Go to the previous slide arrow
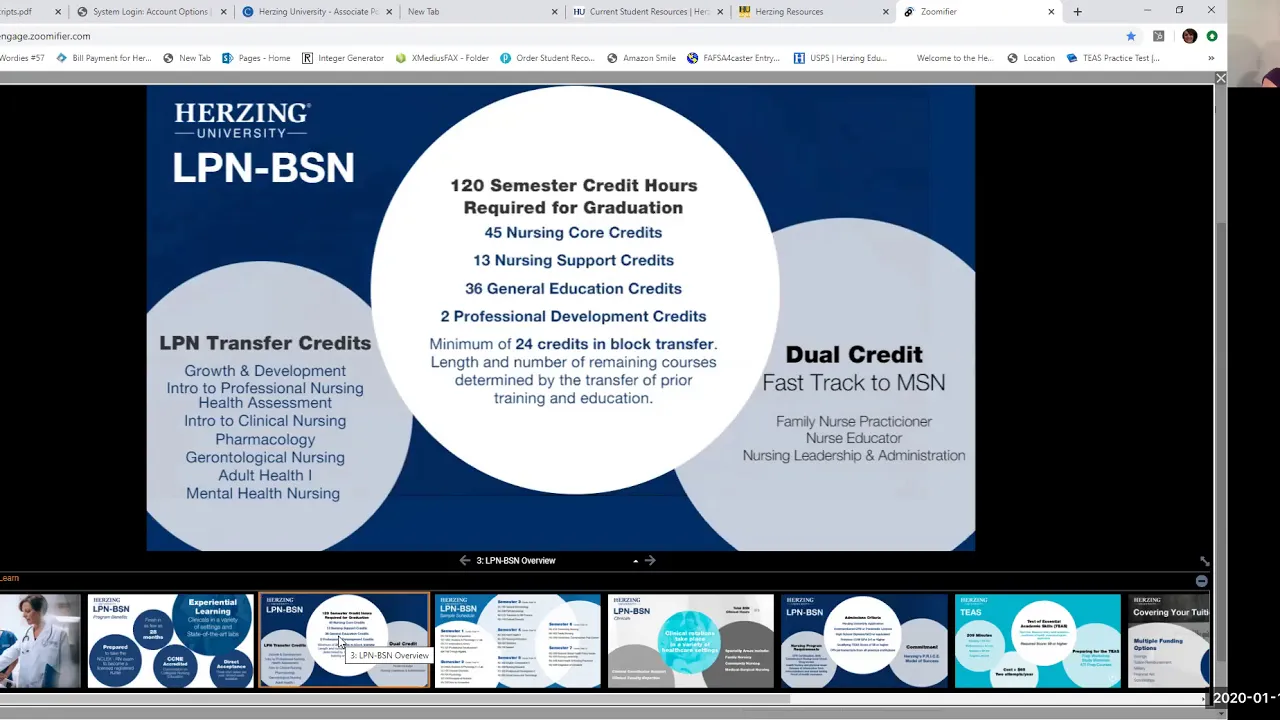The height and width of the screenshot is (720, 1280). click(465, 560)
